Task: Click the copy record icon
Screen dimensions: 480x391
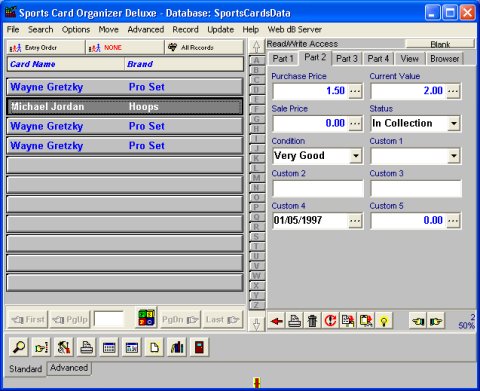Action: coord(348,321)
